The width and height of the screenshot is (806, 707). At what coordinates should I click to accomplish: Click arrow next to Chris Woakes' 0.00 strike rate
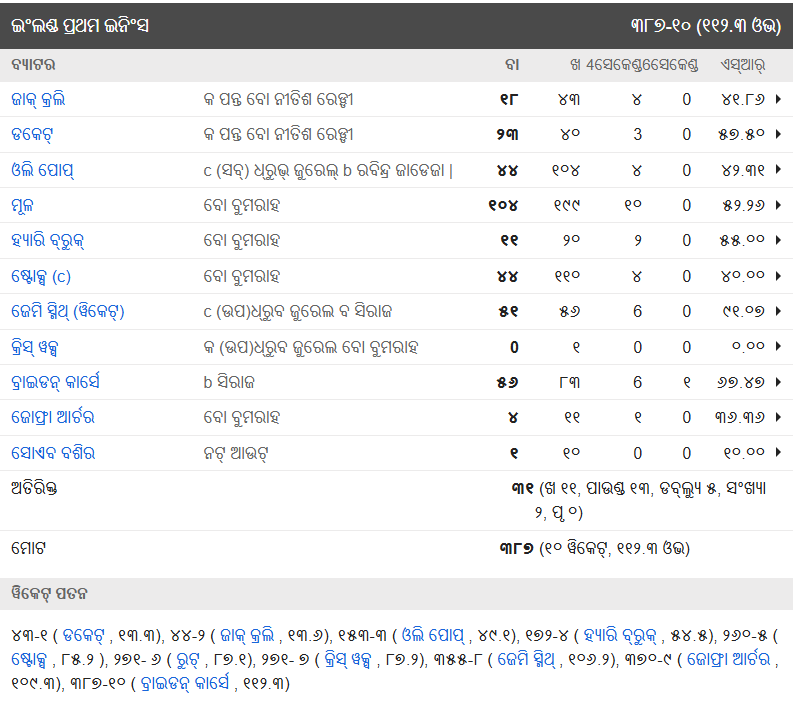coord(779,347)
